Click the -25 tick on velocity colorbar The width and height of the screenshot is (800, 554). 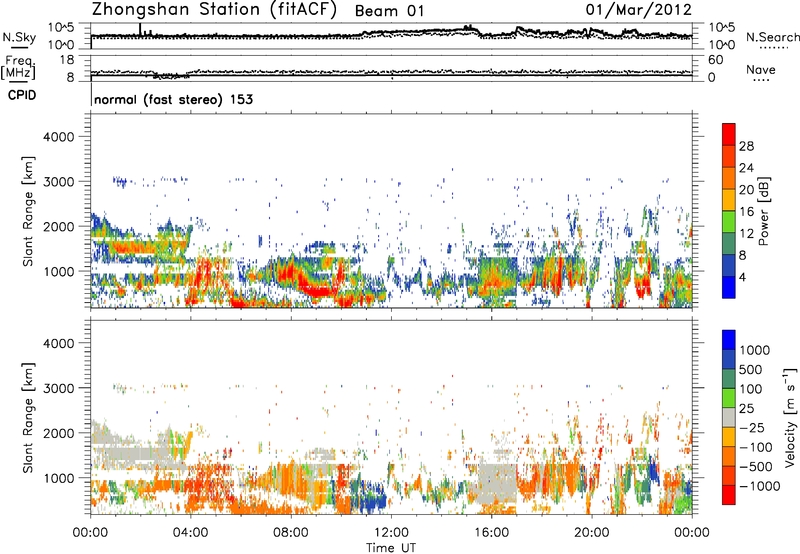(753, 427)
